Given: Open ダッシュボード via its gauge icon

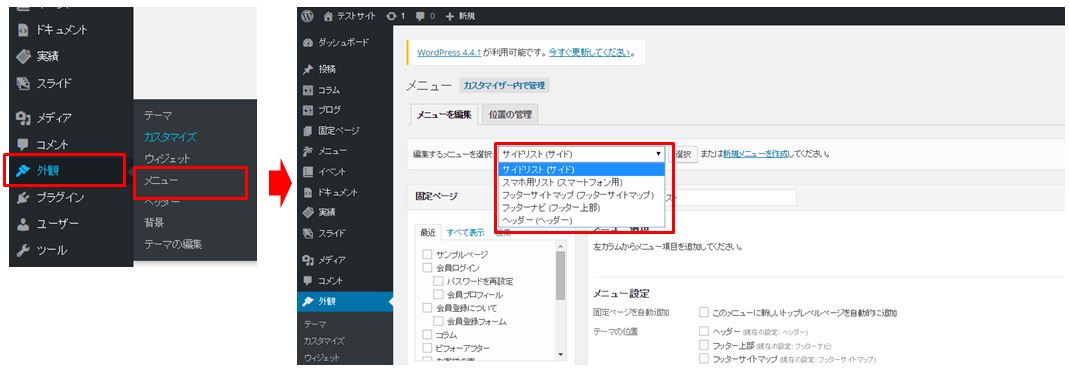Looking at the screenshot, I should point(308,42).
